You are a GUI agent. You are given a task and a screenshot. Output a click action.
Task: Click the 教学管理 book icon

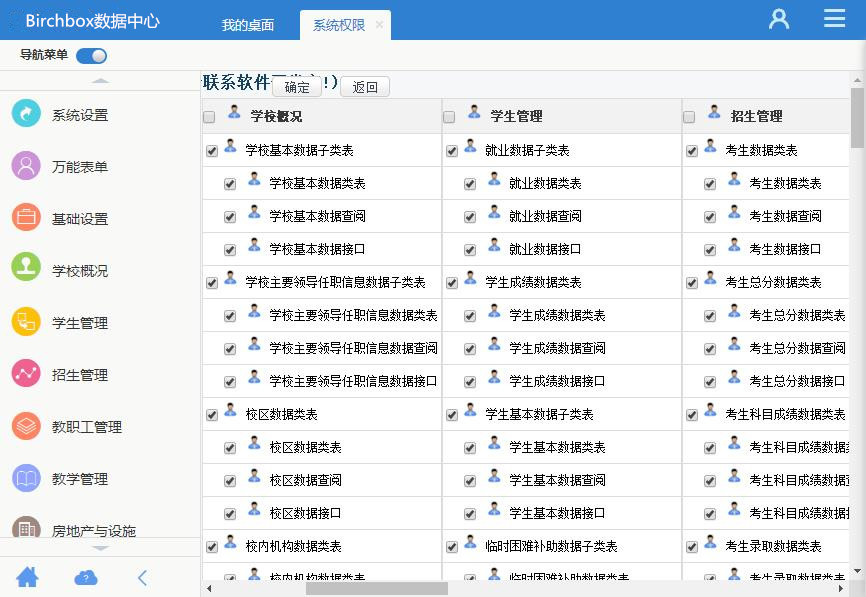[x=26, y=478]
